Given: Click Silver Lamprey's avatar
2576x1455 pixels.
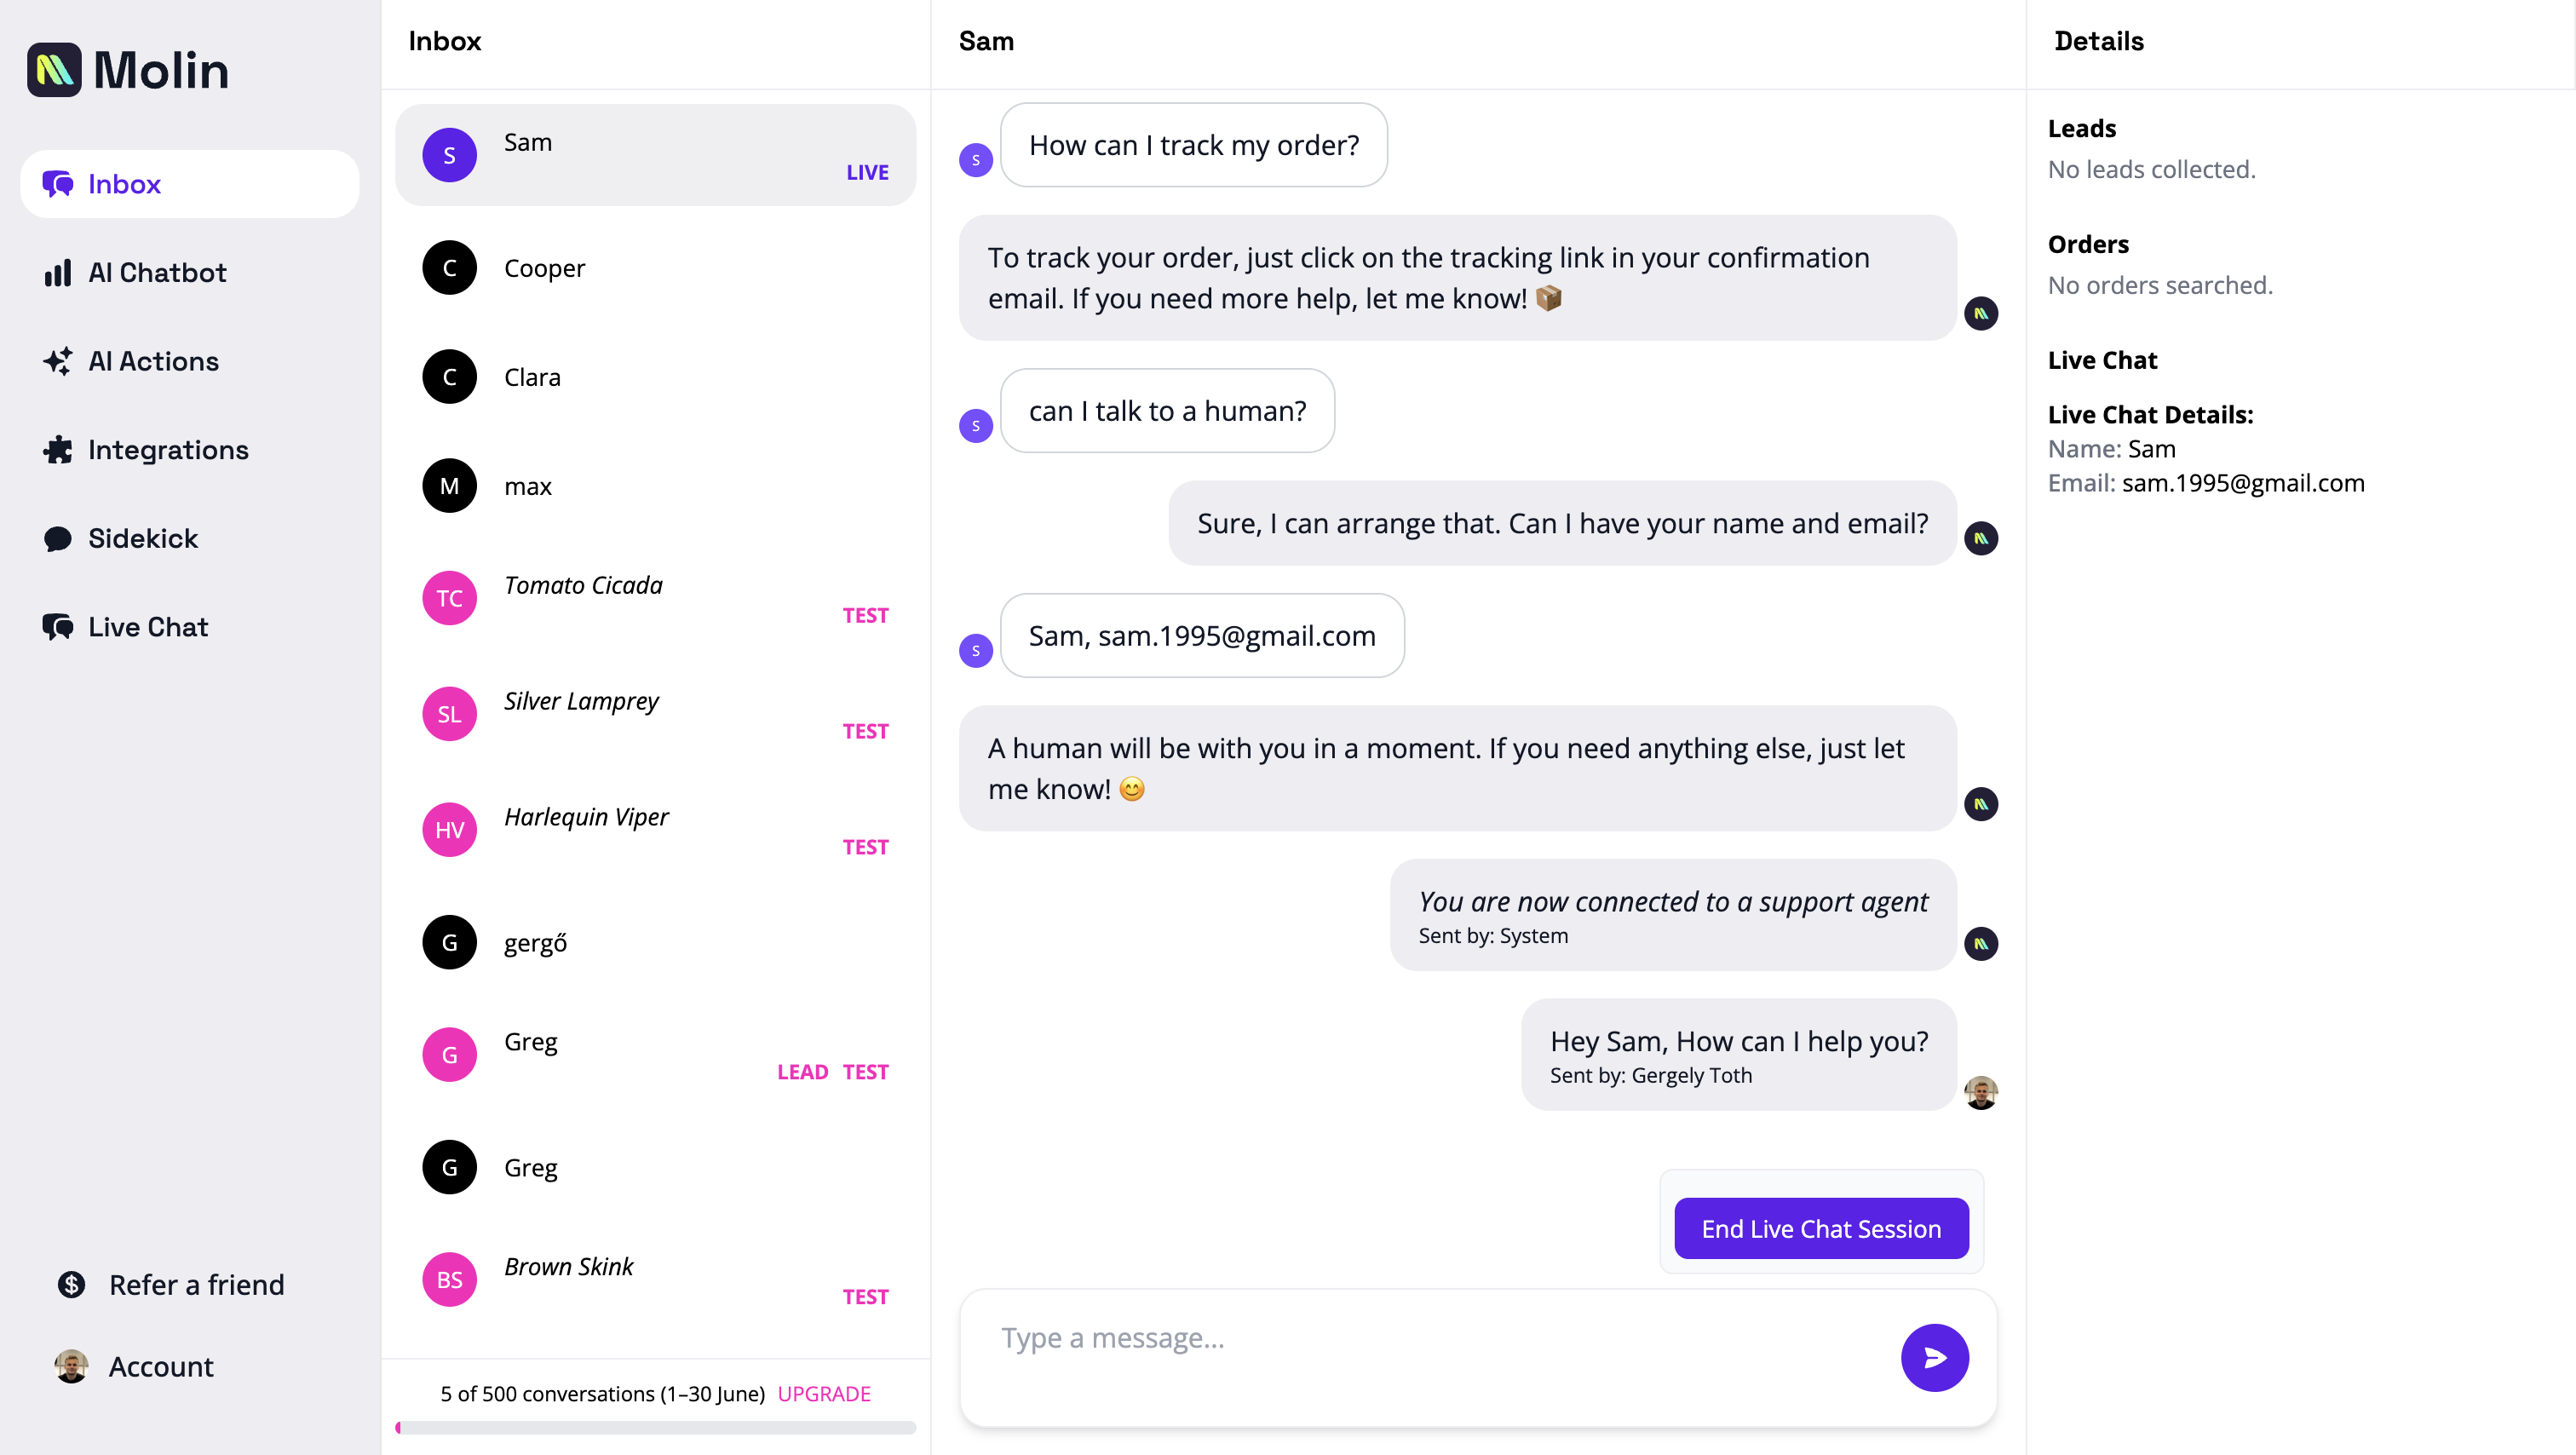Looking at the screenshot, I should [x=449, y=713].
